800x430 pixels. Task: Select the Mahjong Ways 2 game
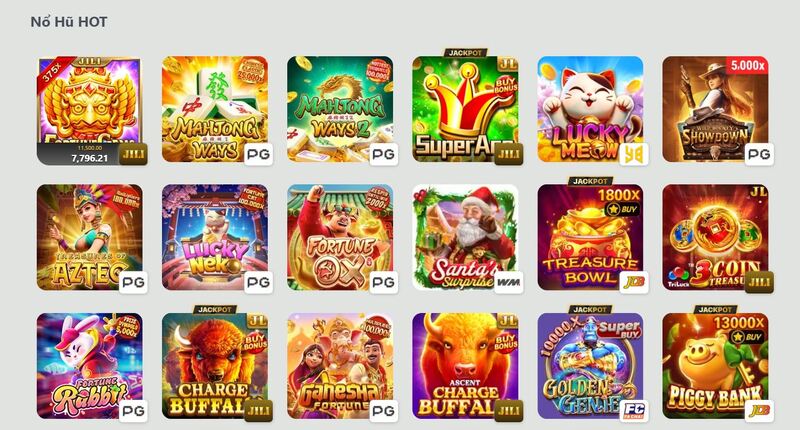(x=340, y=109)
